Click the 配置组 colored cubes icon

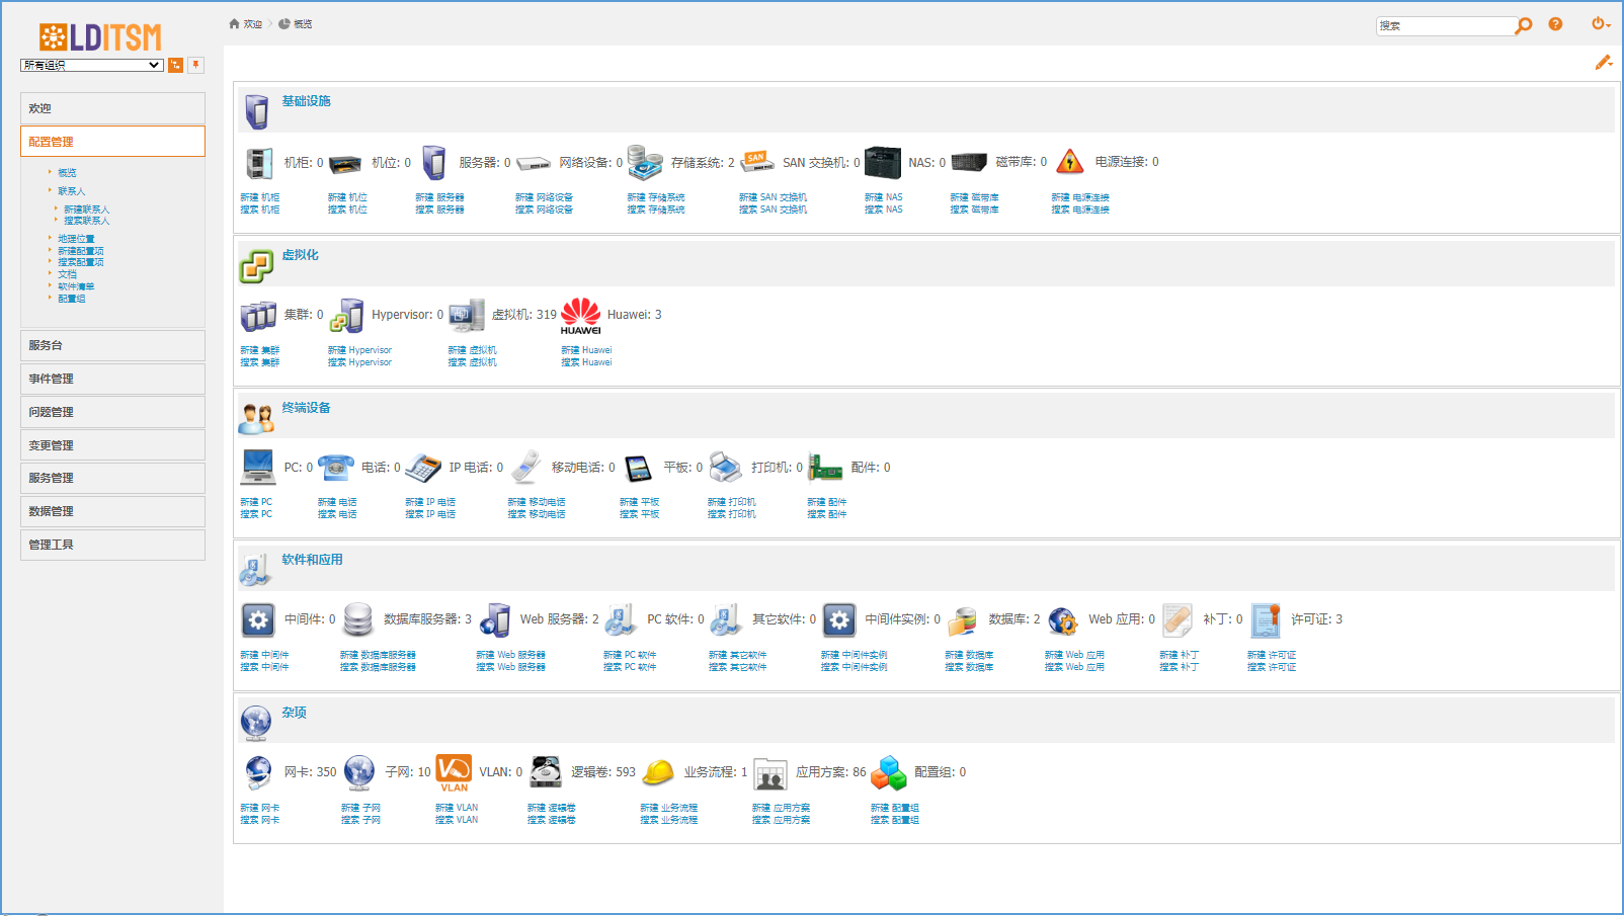(888, 773)
